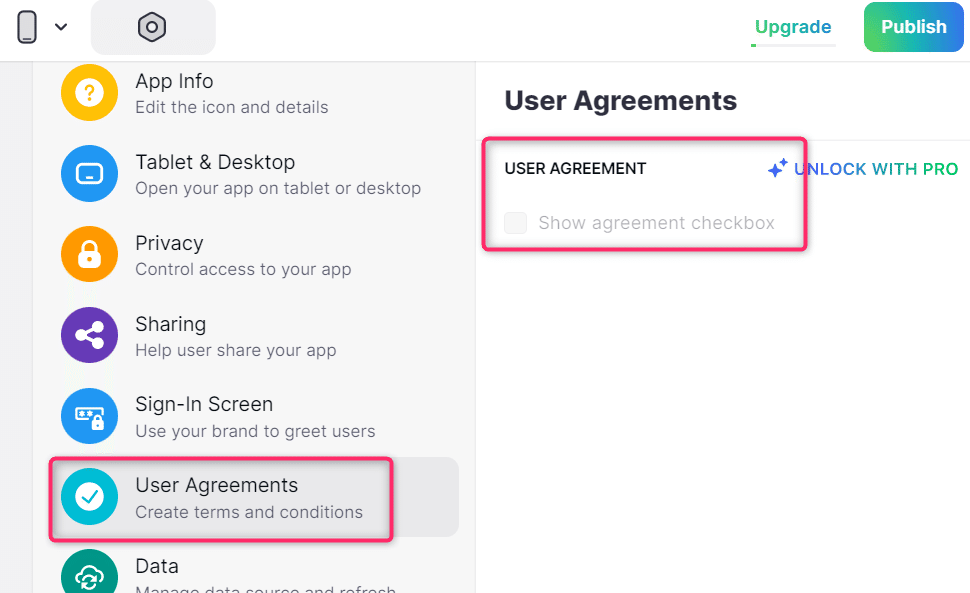Click the orange Privacy lock icon
This screenshot has height=593, width=970.
(90, 255)
